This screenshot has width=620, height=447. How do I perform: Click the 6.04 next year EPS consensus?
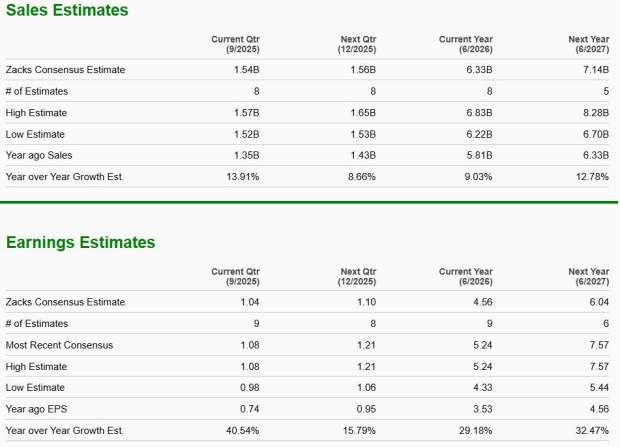pyautogui.click(x=599, y=302)
